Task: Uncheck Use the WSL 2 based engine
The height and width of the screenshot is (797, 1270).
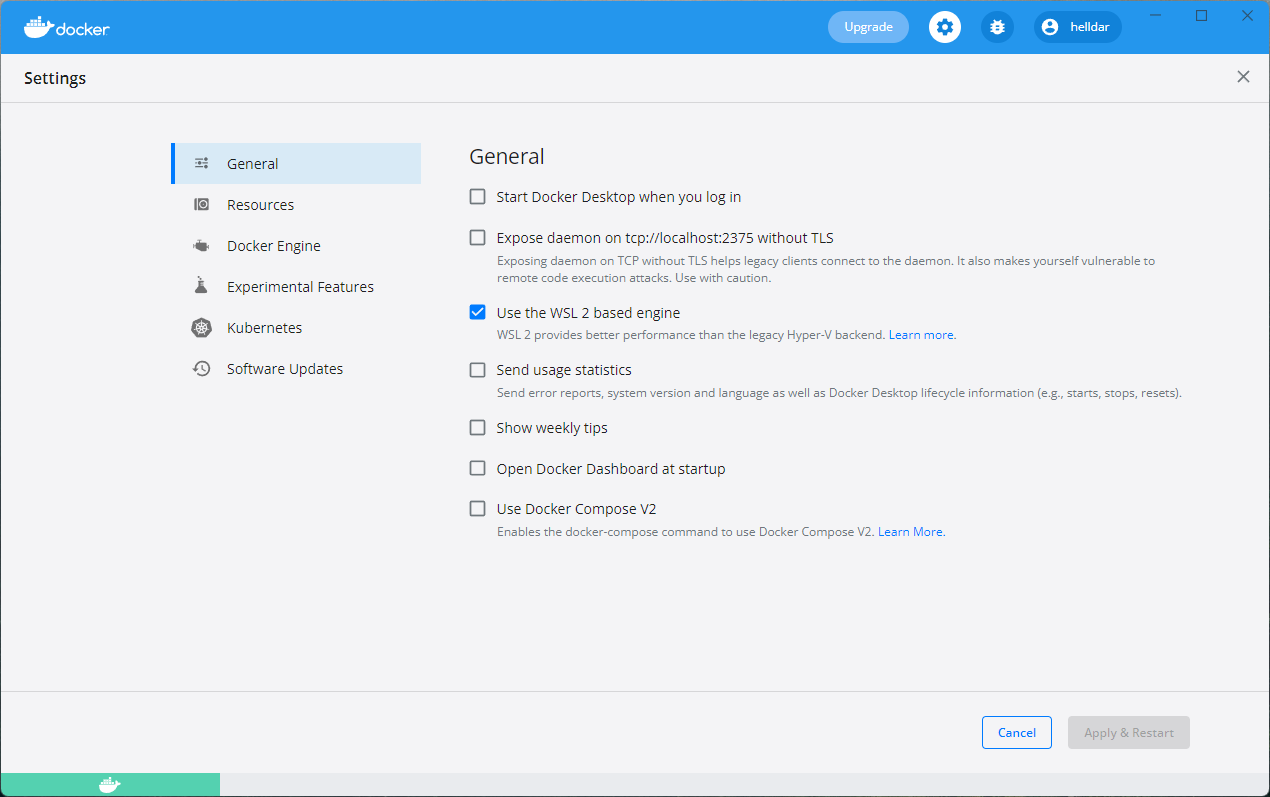Action: (478, 312)
